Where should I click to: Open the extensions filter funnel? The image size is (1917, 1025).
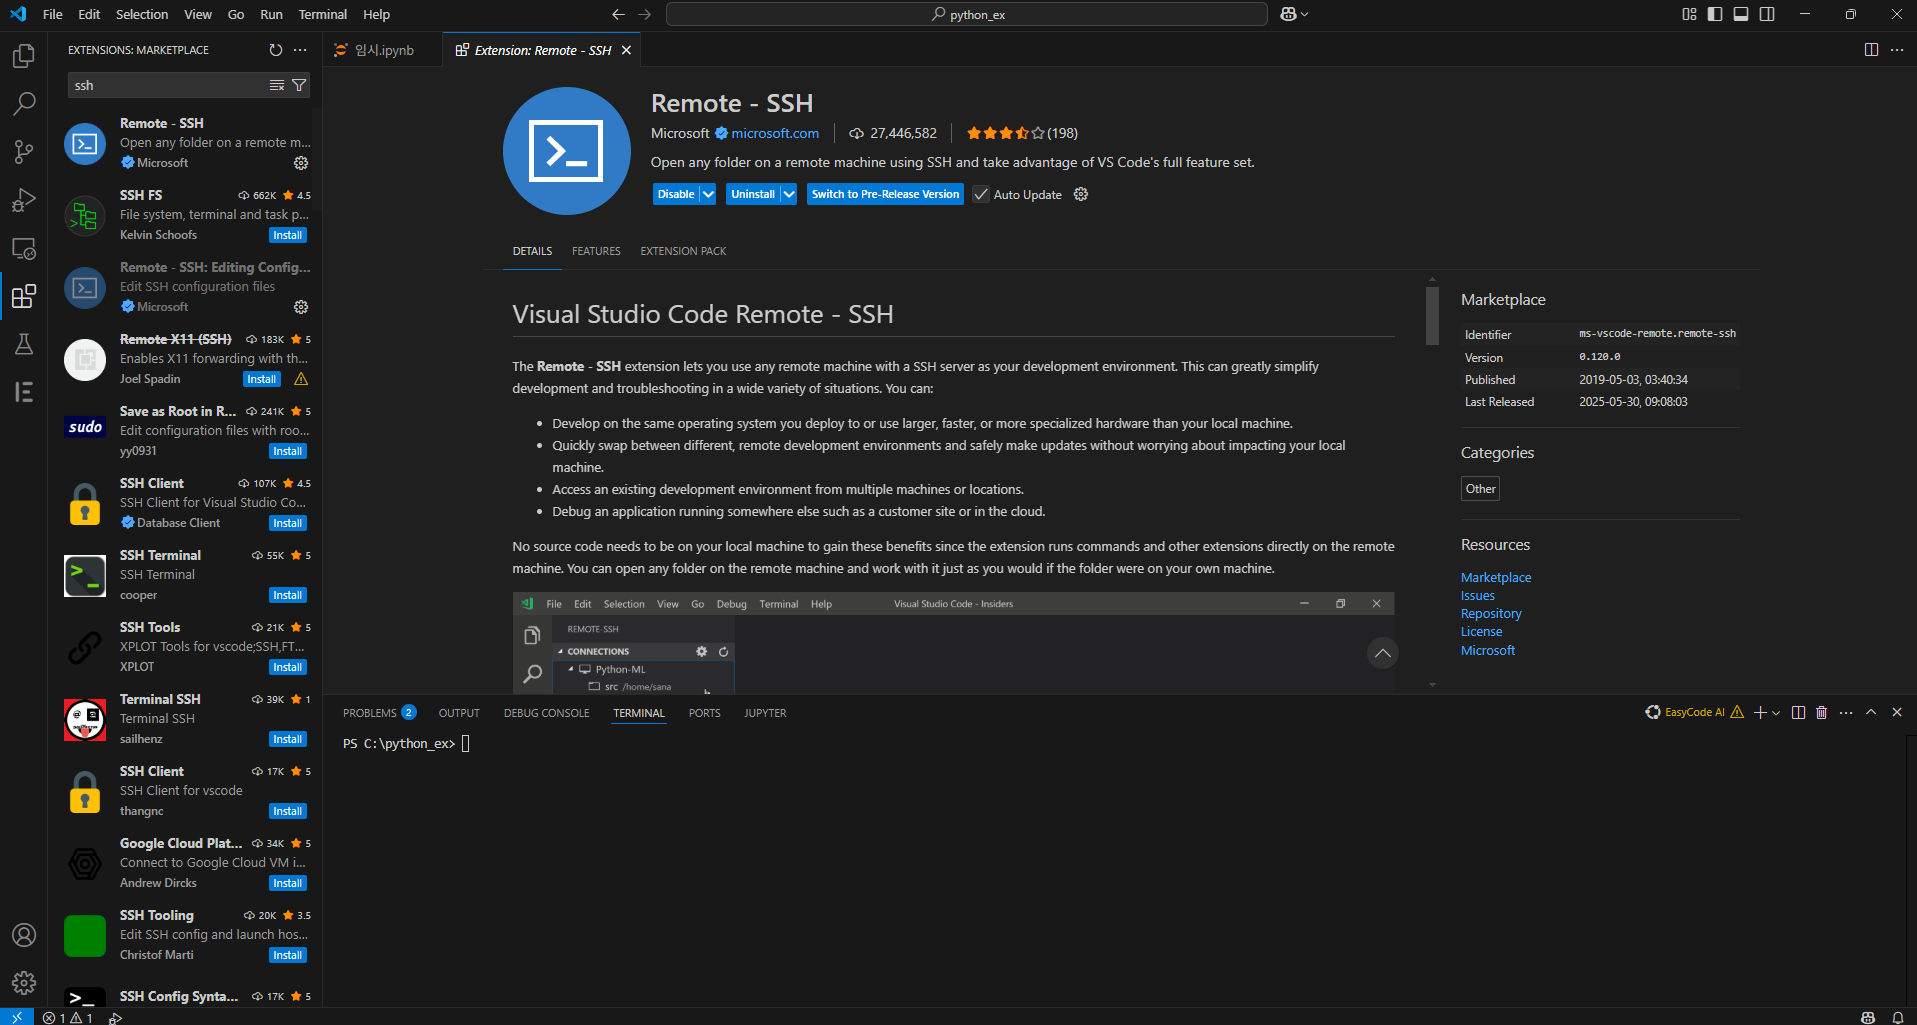(299, 85)
